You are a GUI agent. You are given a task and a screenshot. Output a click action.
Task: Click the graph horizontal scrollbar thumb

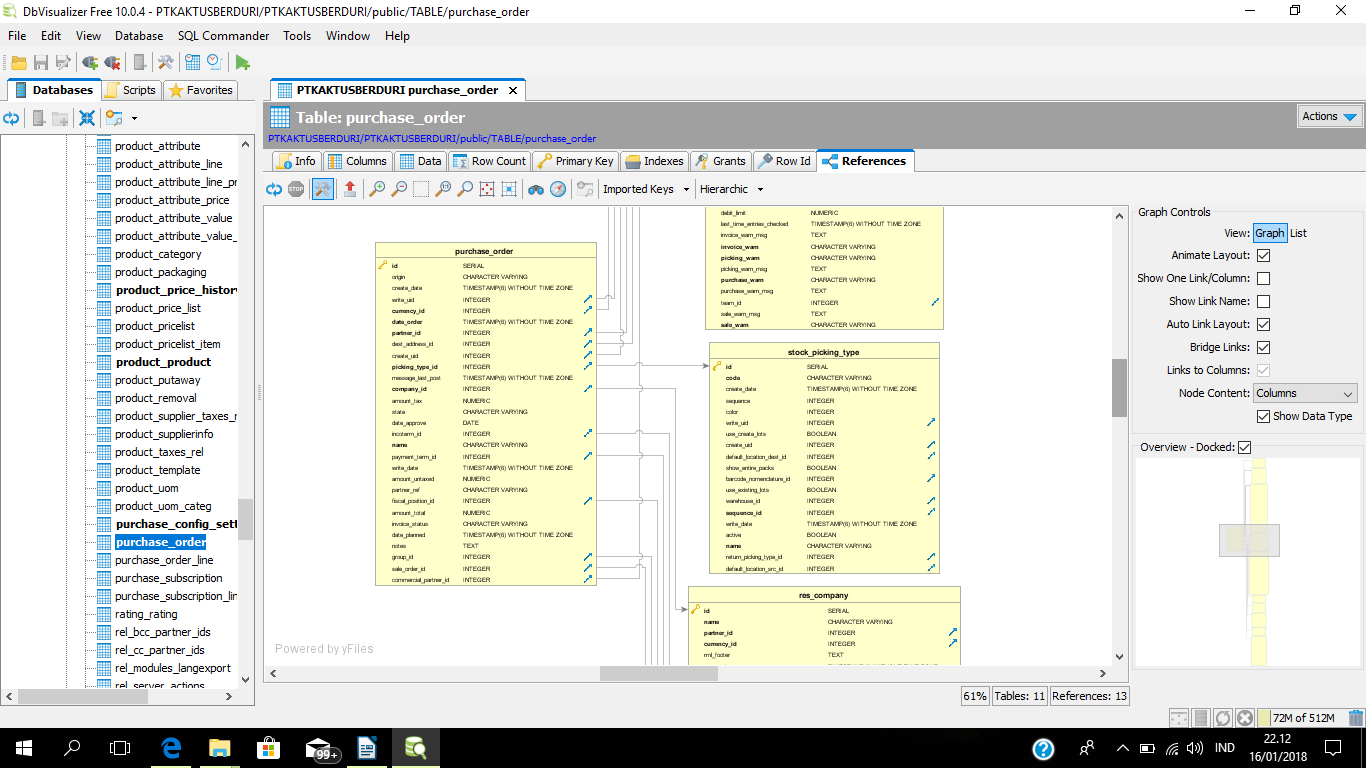tap(659, 674)
